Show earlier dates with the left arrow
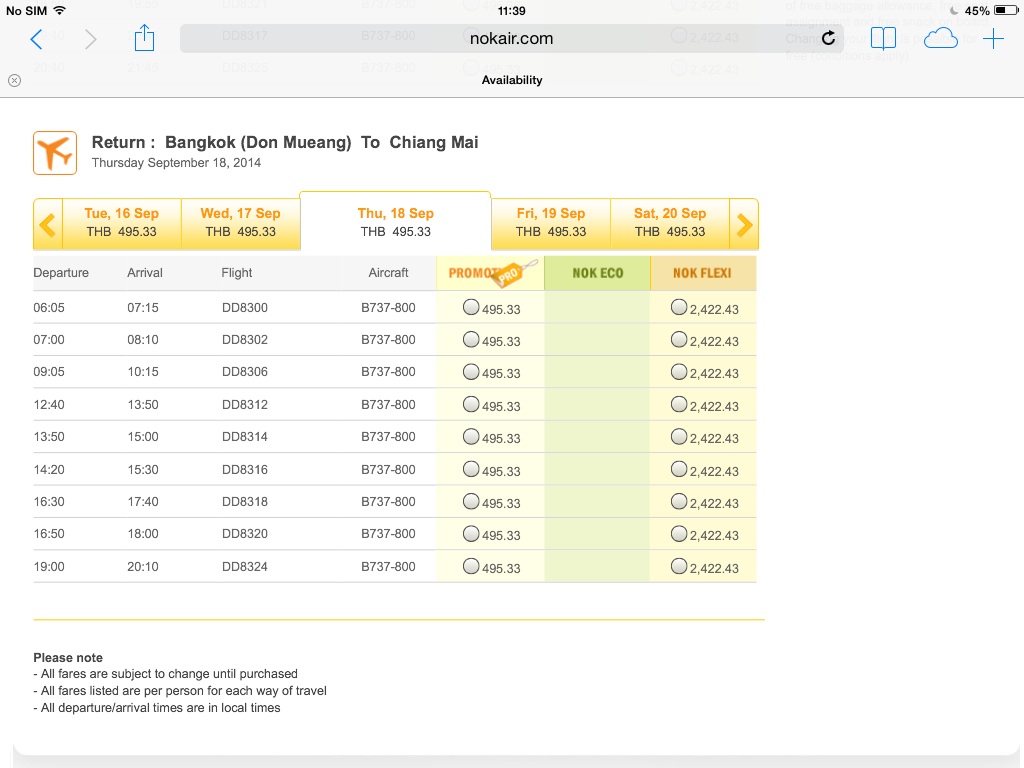The height and width of the screenshot is (768, 1024). tap(48, 225)
